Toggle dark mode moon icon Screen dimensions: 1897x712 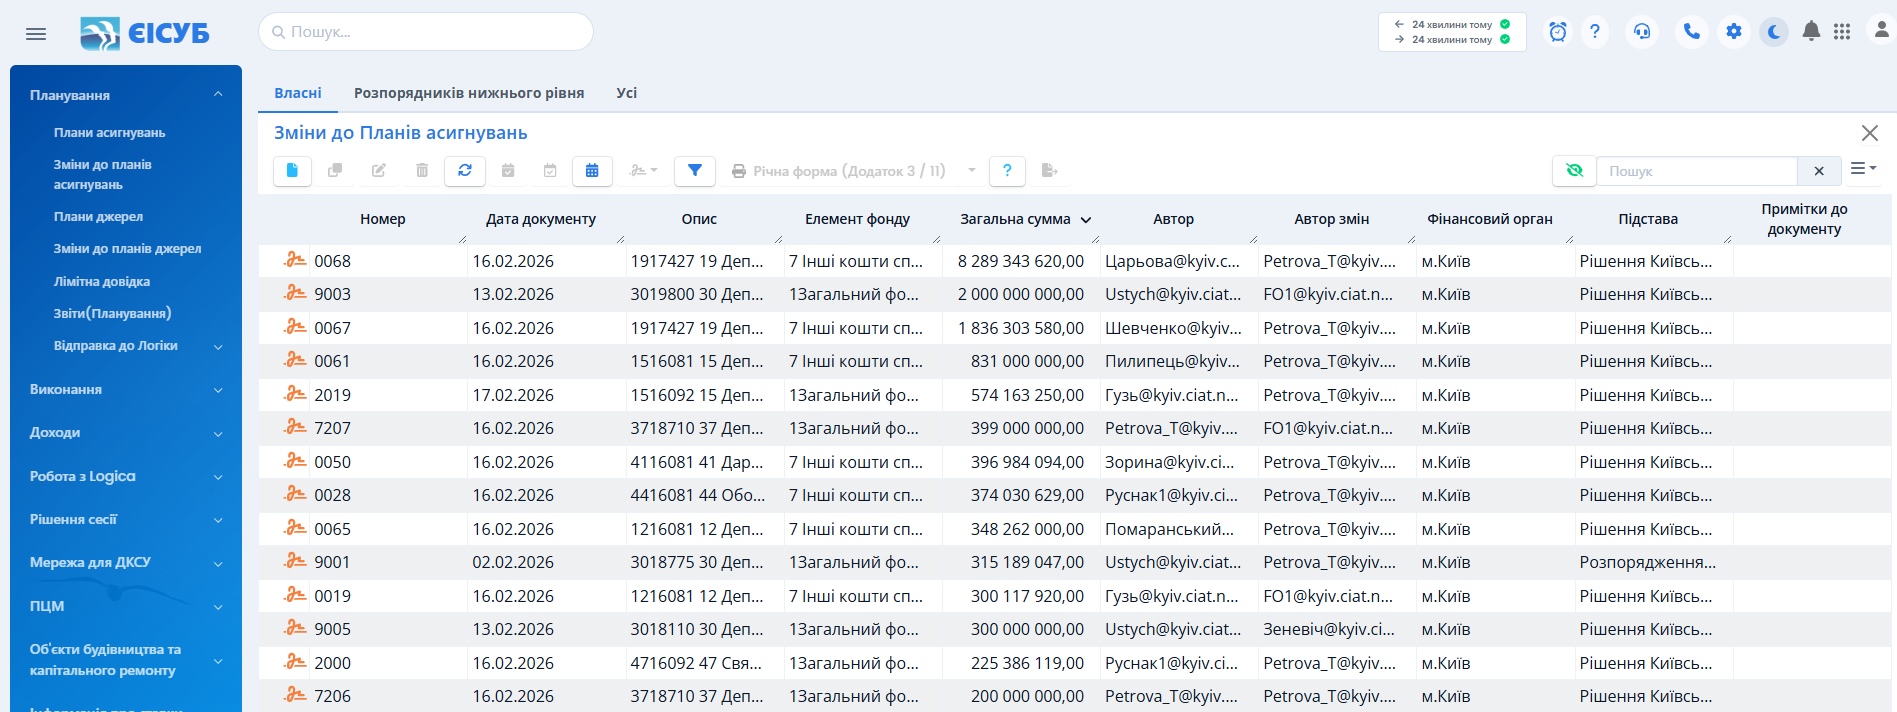pos(1774,32)
